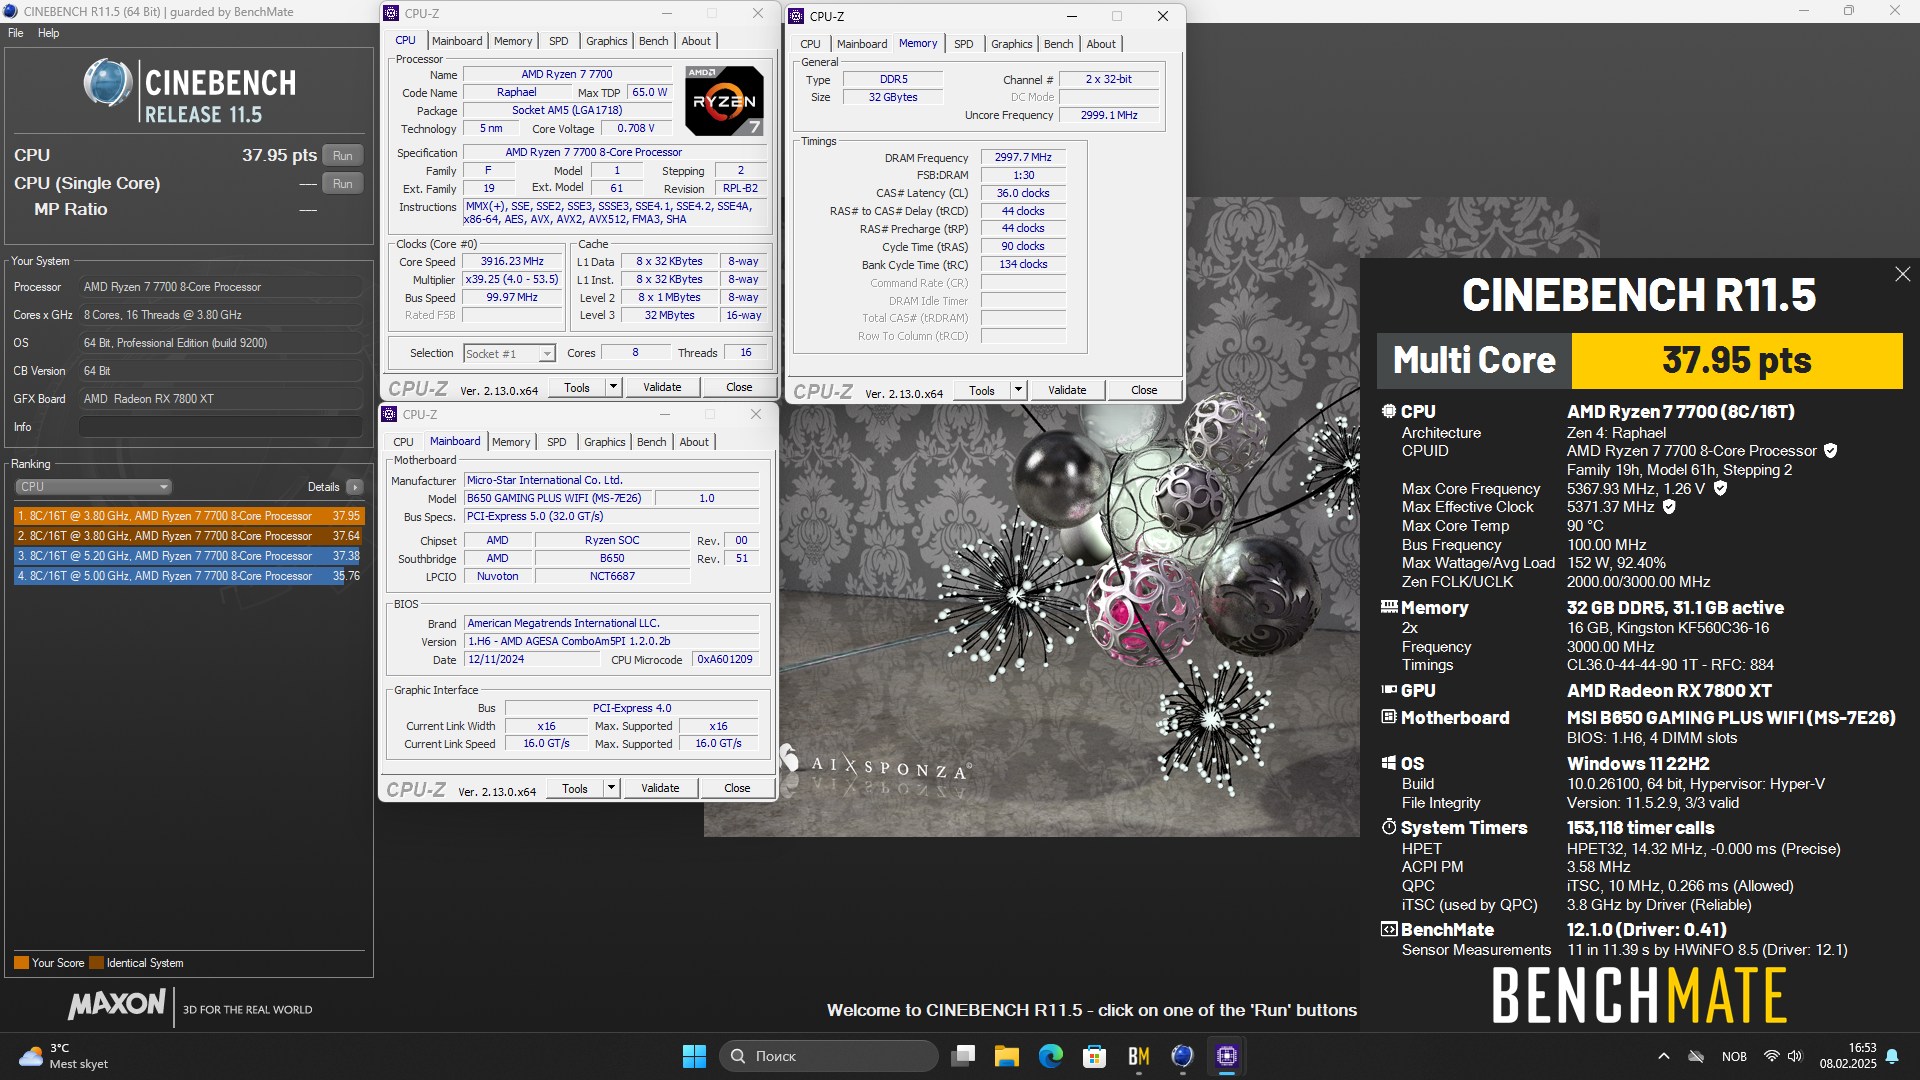The height and width of the screenshot is (1080, 1920).
Task: Select ranking row 1 scoring 37.95
Action: point(189,516)
